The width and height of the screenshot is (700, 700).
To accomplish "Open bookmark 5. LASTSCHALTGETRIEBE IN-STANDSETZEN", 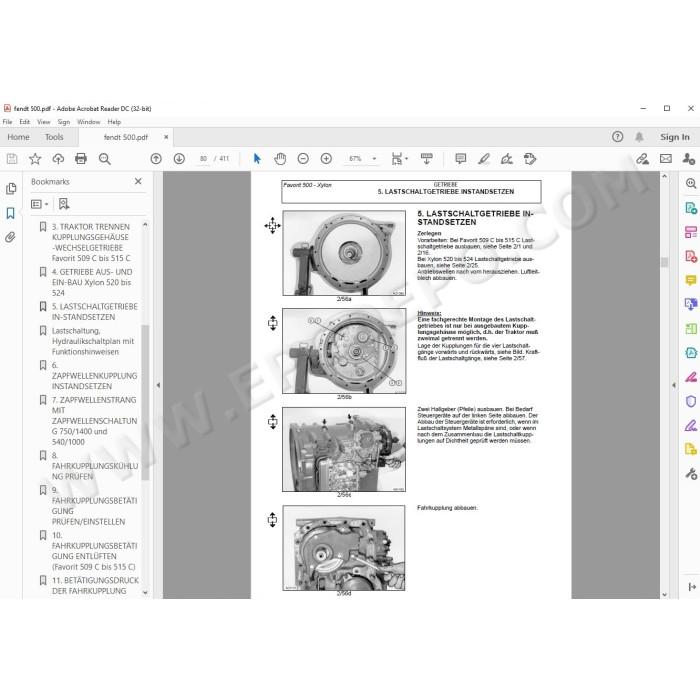I will (94, 312).
